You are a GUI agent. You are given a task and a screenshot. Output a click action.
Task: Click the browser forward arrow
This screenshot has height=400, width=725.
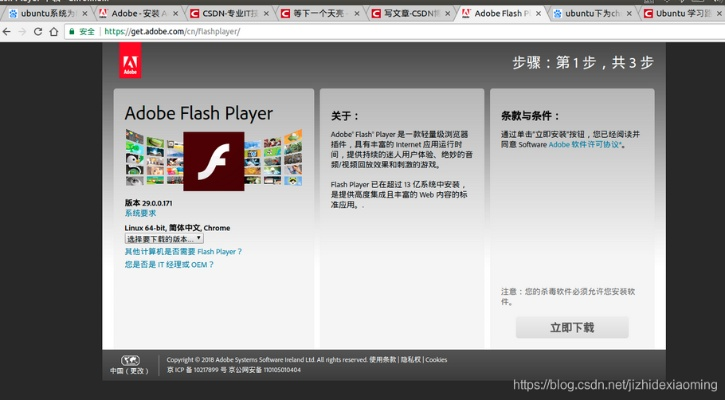click(x=22, y=31)
